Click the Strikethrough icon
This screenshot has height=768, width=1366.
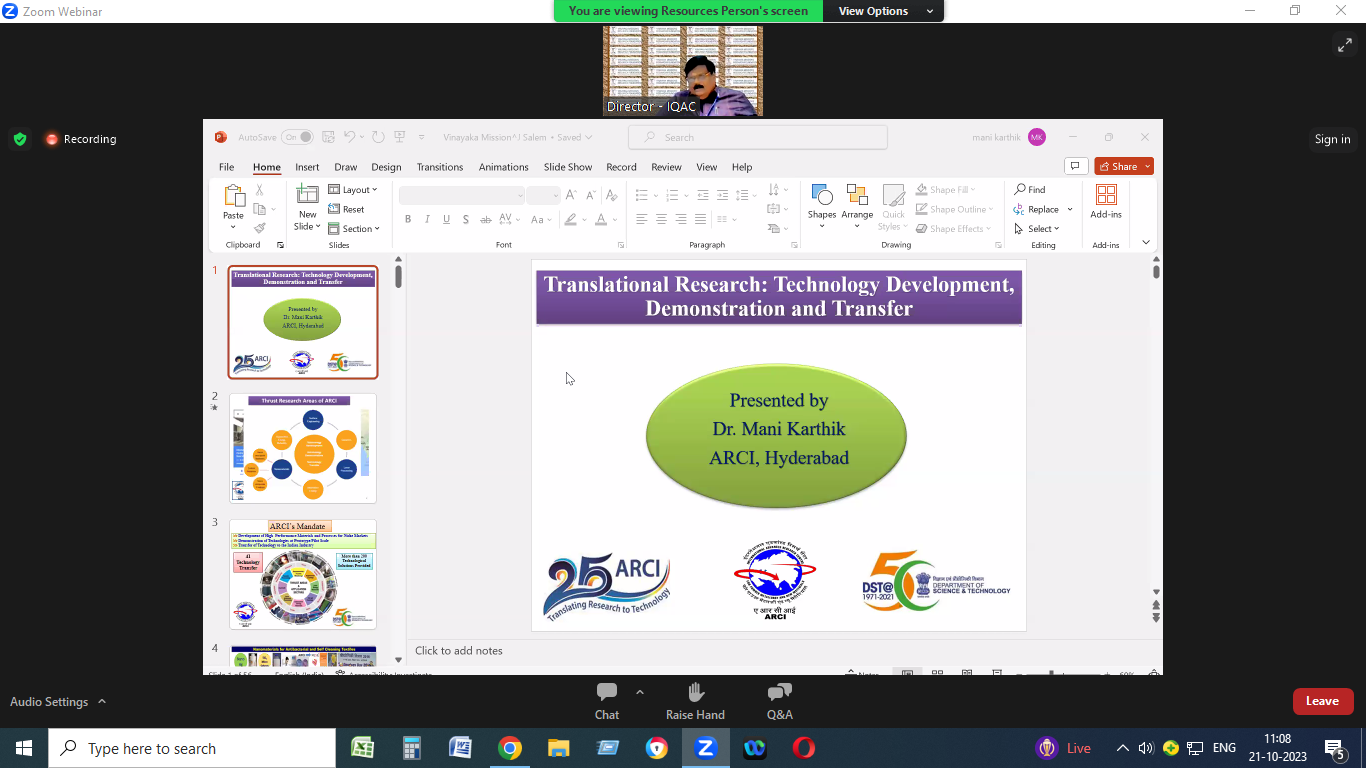pyautogui.click(x=485, y=219)
